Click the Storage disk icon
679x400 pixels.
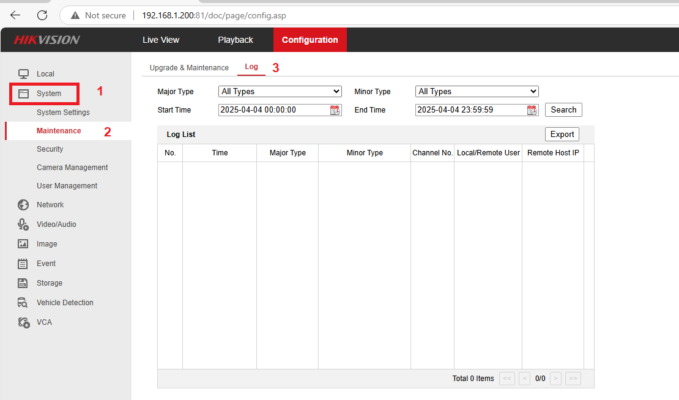coord(23,283)
